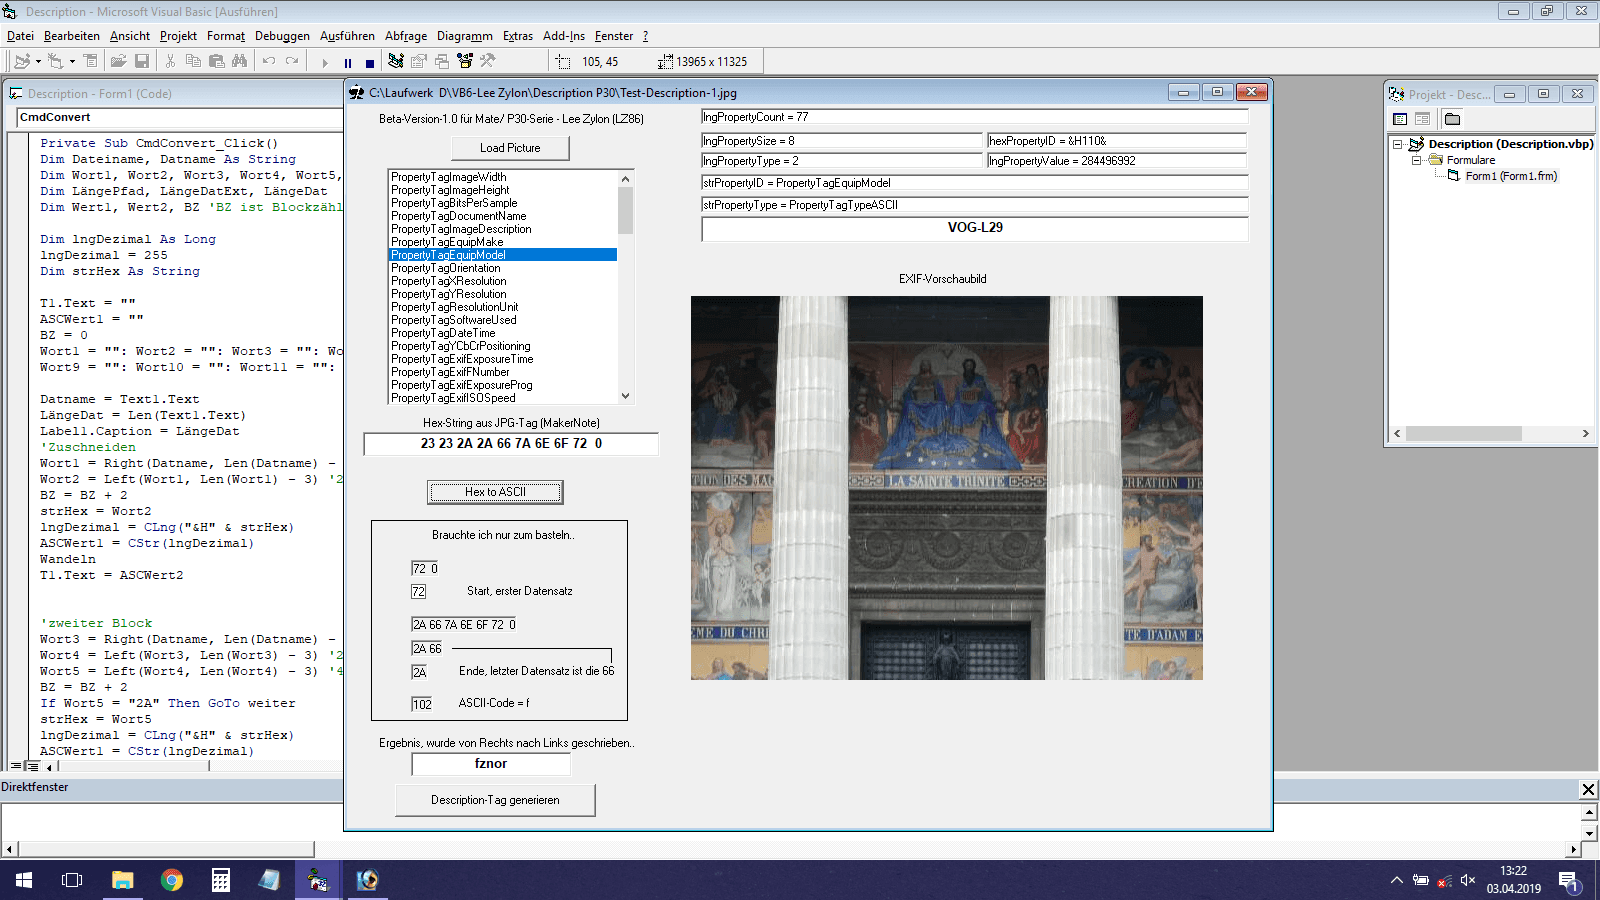Select PropertyTagDateTime list entry
Viewport: 1600px width, 900px height.
pos(502,333)
